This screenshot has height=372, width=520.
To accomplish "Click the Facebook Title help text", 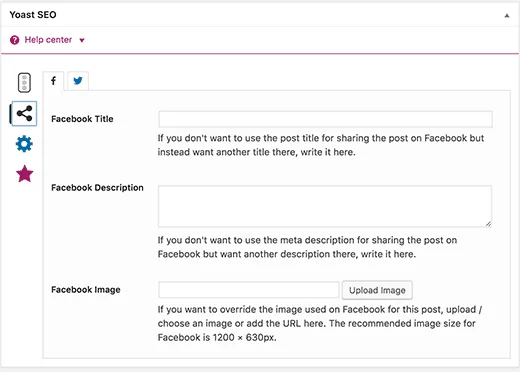I will (x=321, y=145).
